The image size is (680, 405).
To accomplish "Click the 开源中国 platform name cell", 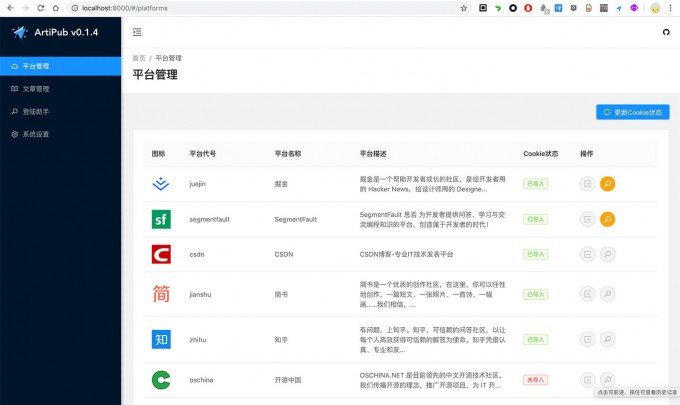I will coord(288,380).
